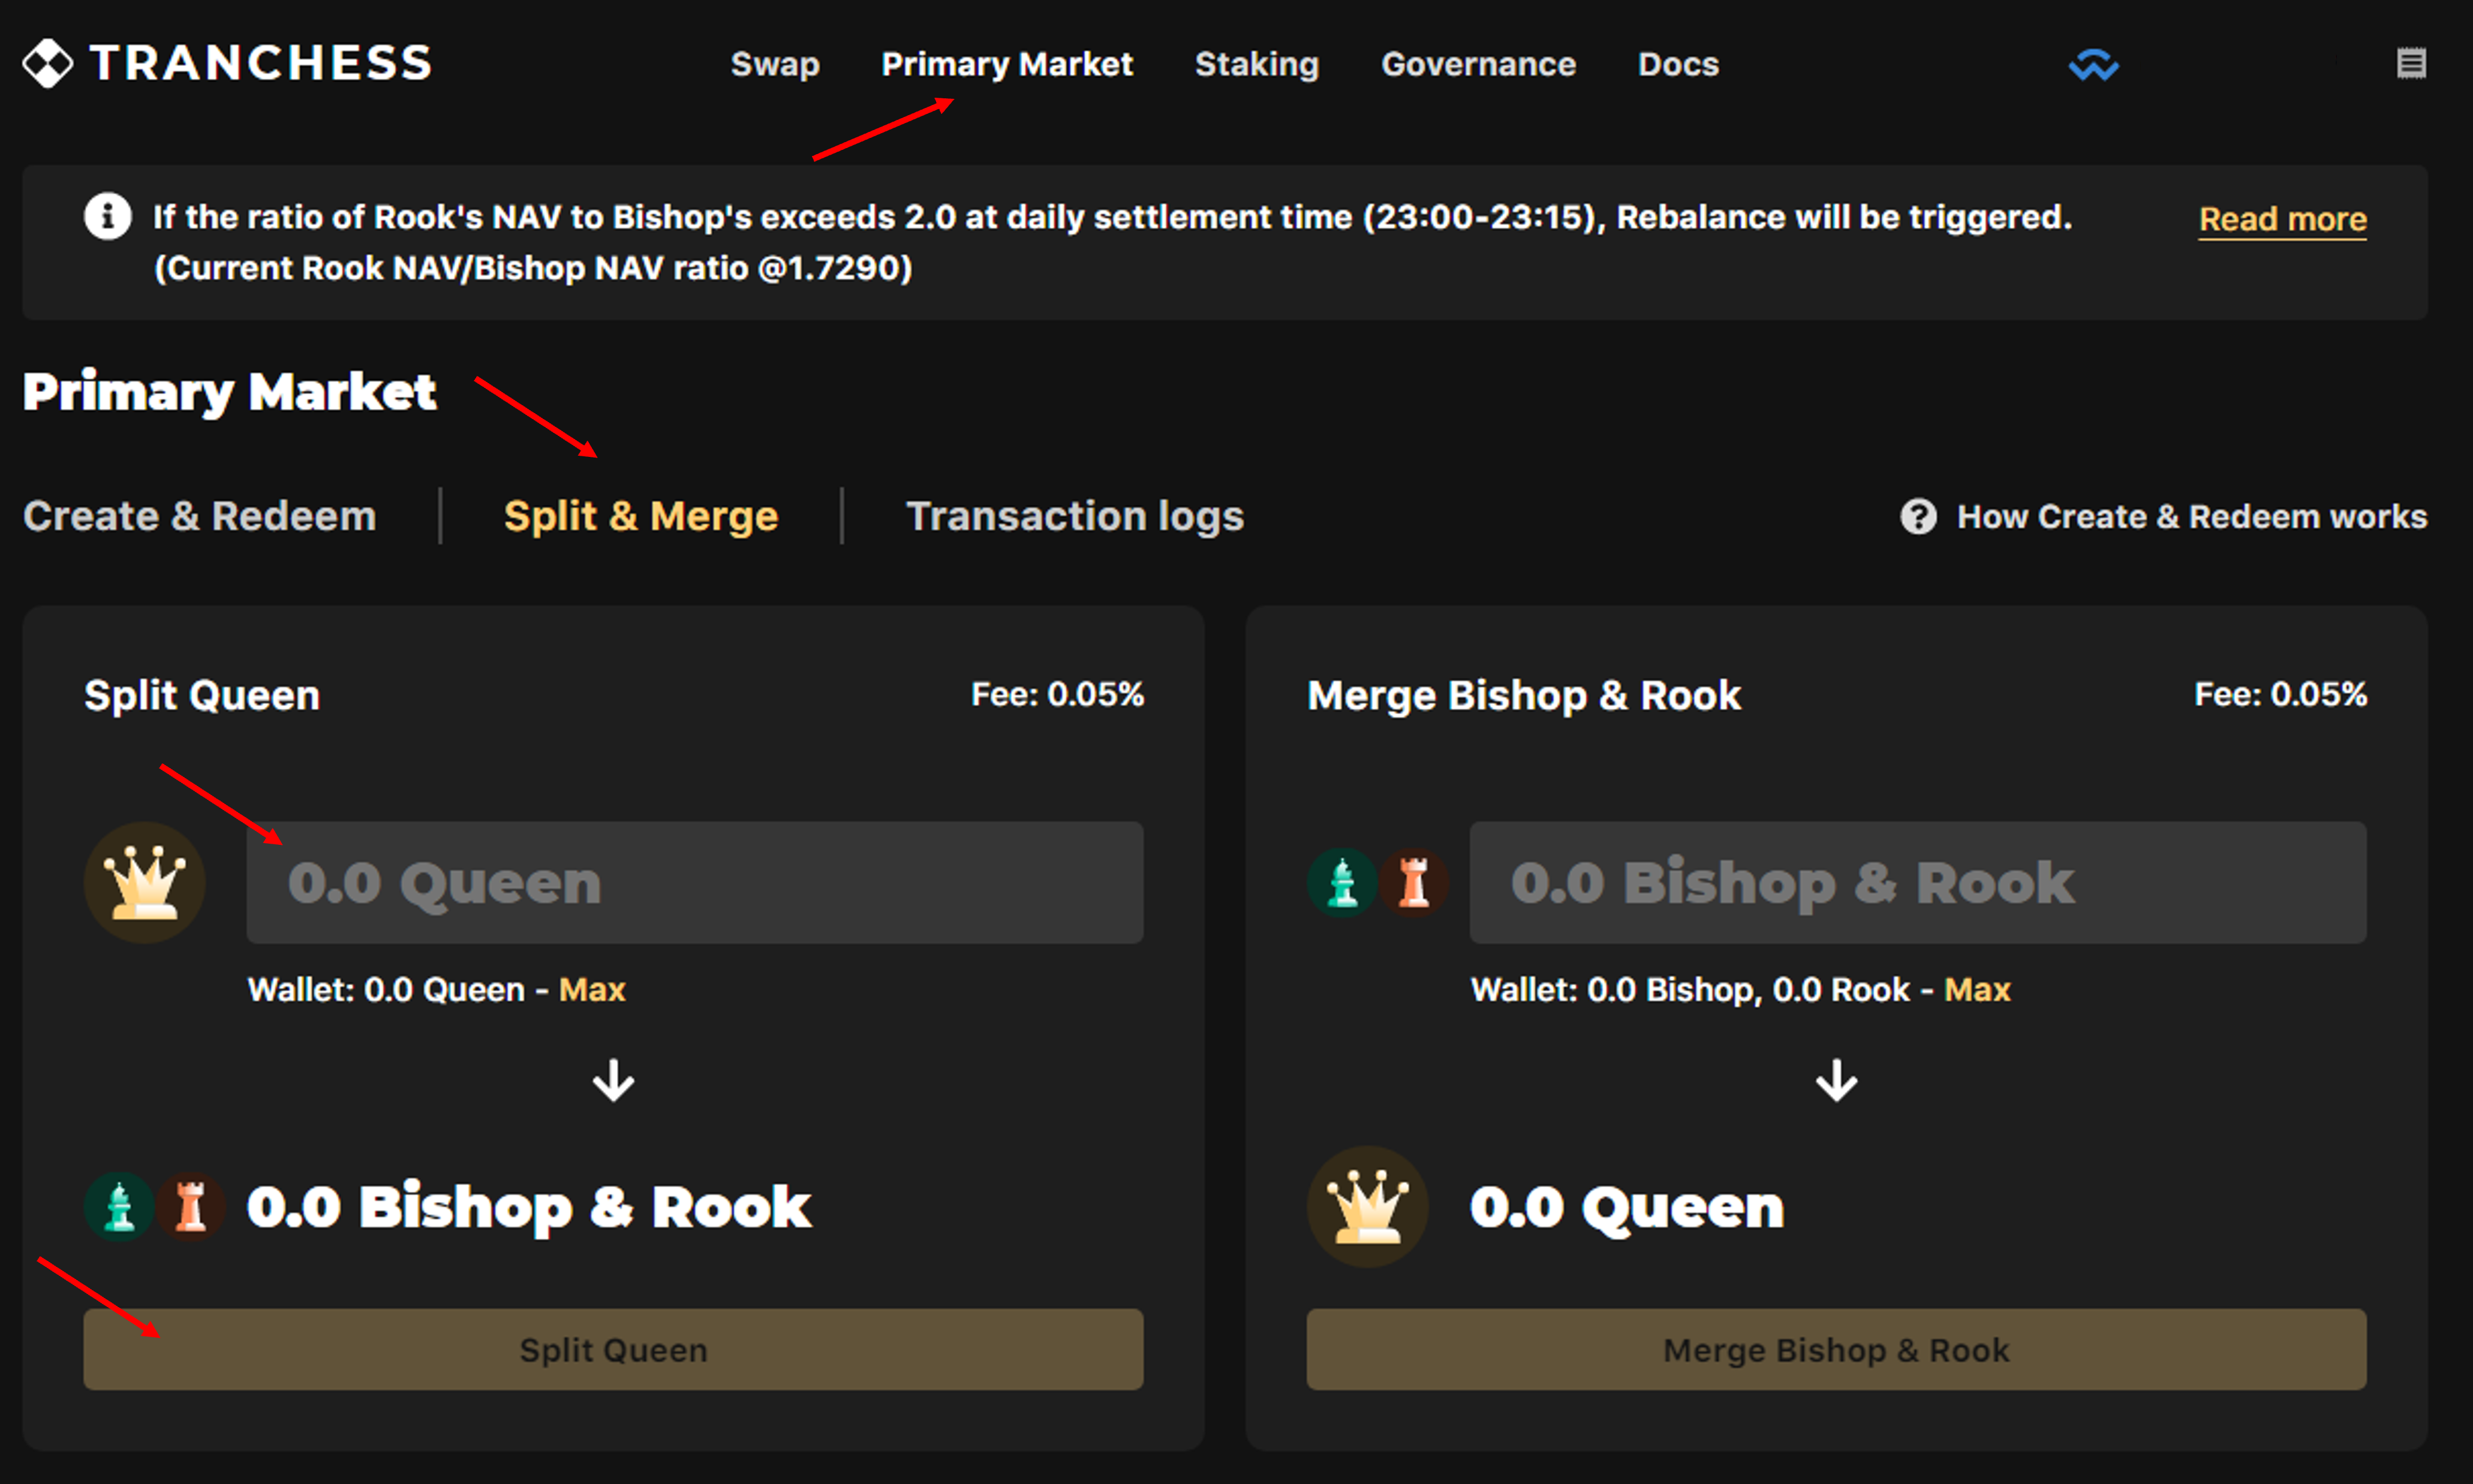The height and width of the screenshot is (1484, 2473).
Task: Focus the 0.0 Queen amount input field
Action: (x=694, y=882)
